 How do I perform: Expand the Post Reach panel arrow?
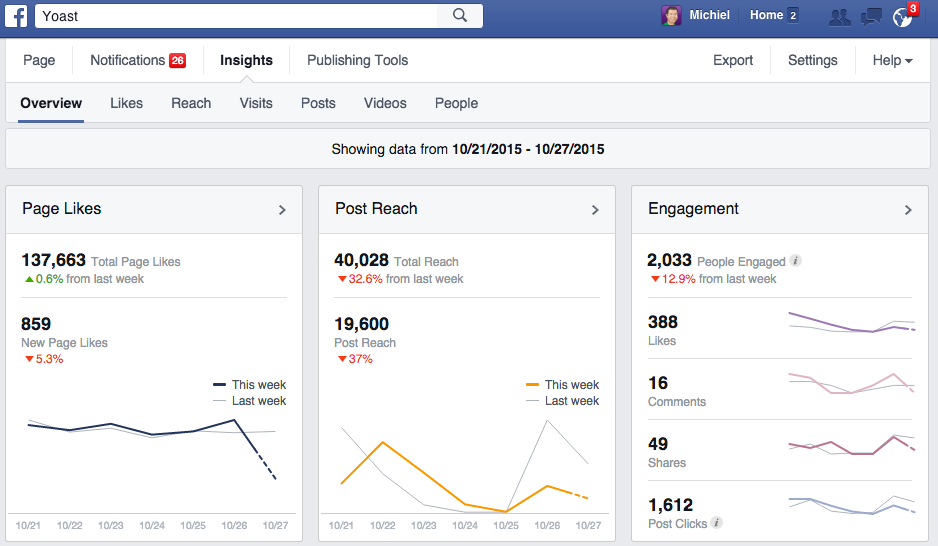point(595,210)
